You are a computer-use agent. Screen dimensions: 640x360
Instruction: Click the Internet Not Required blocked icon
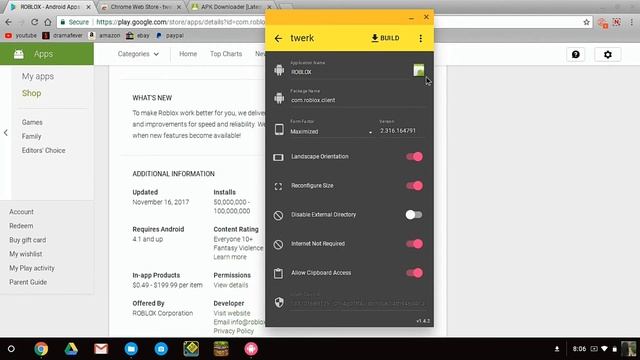pos(278,244)
